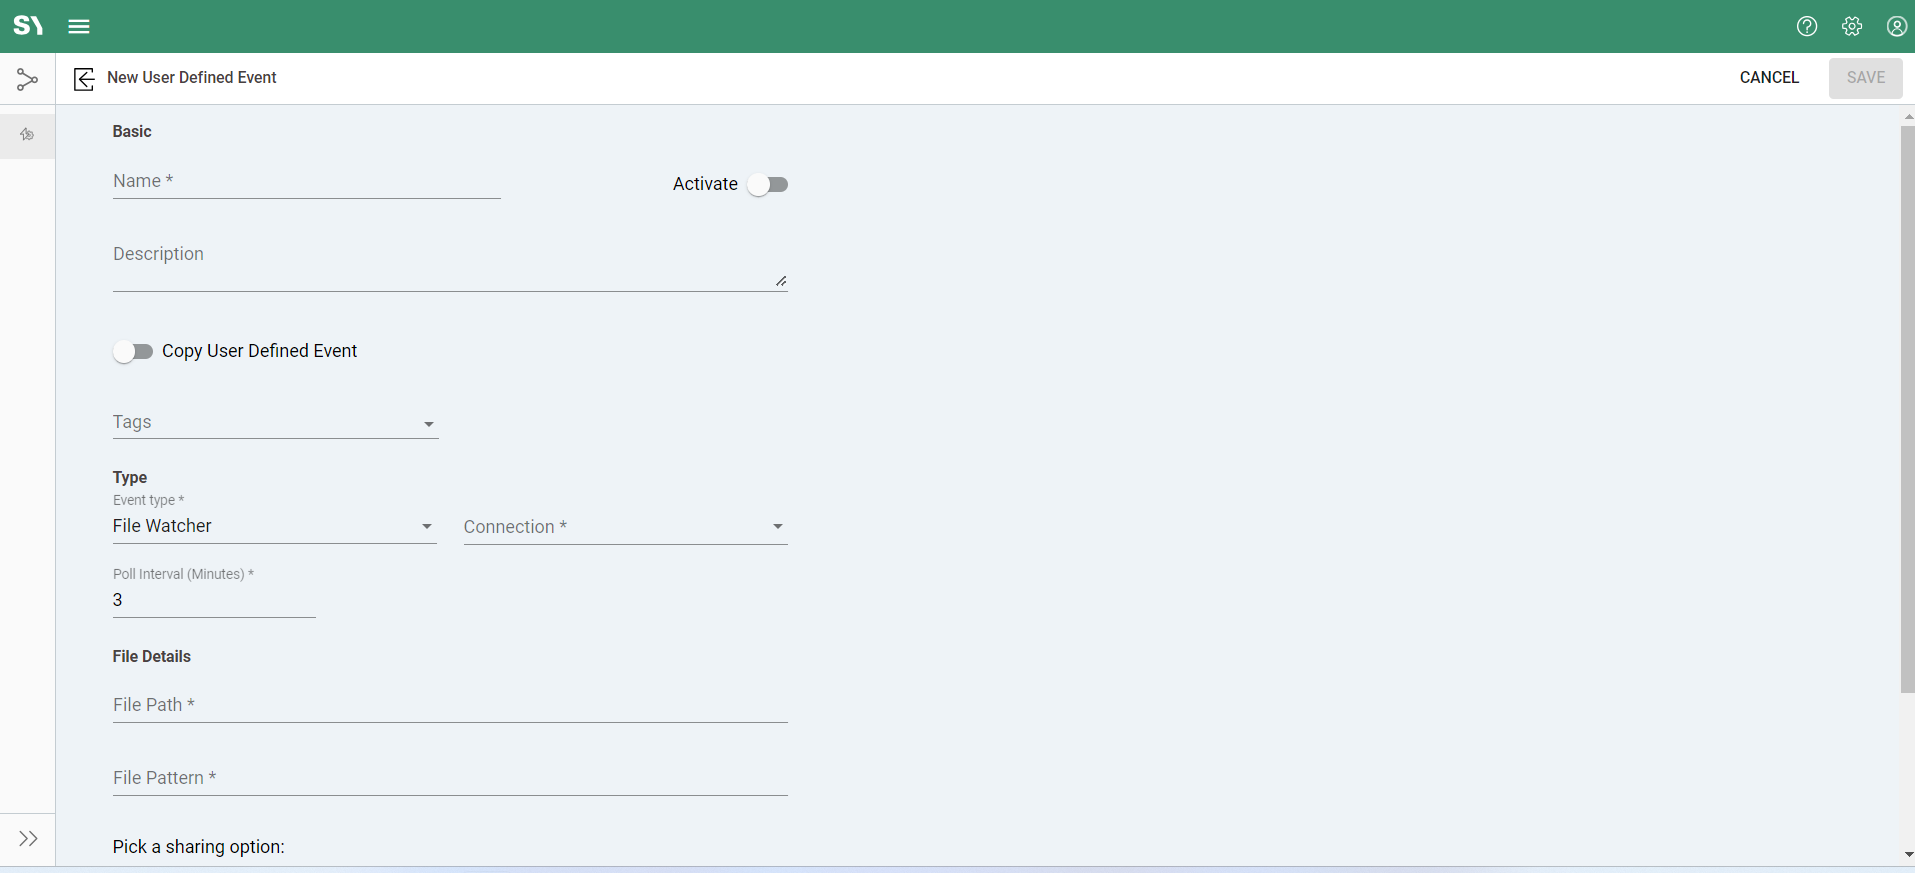Click the back arrow beside page title
Viewport: 1915px width, 873px height.
point(84,79)
